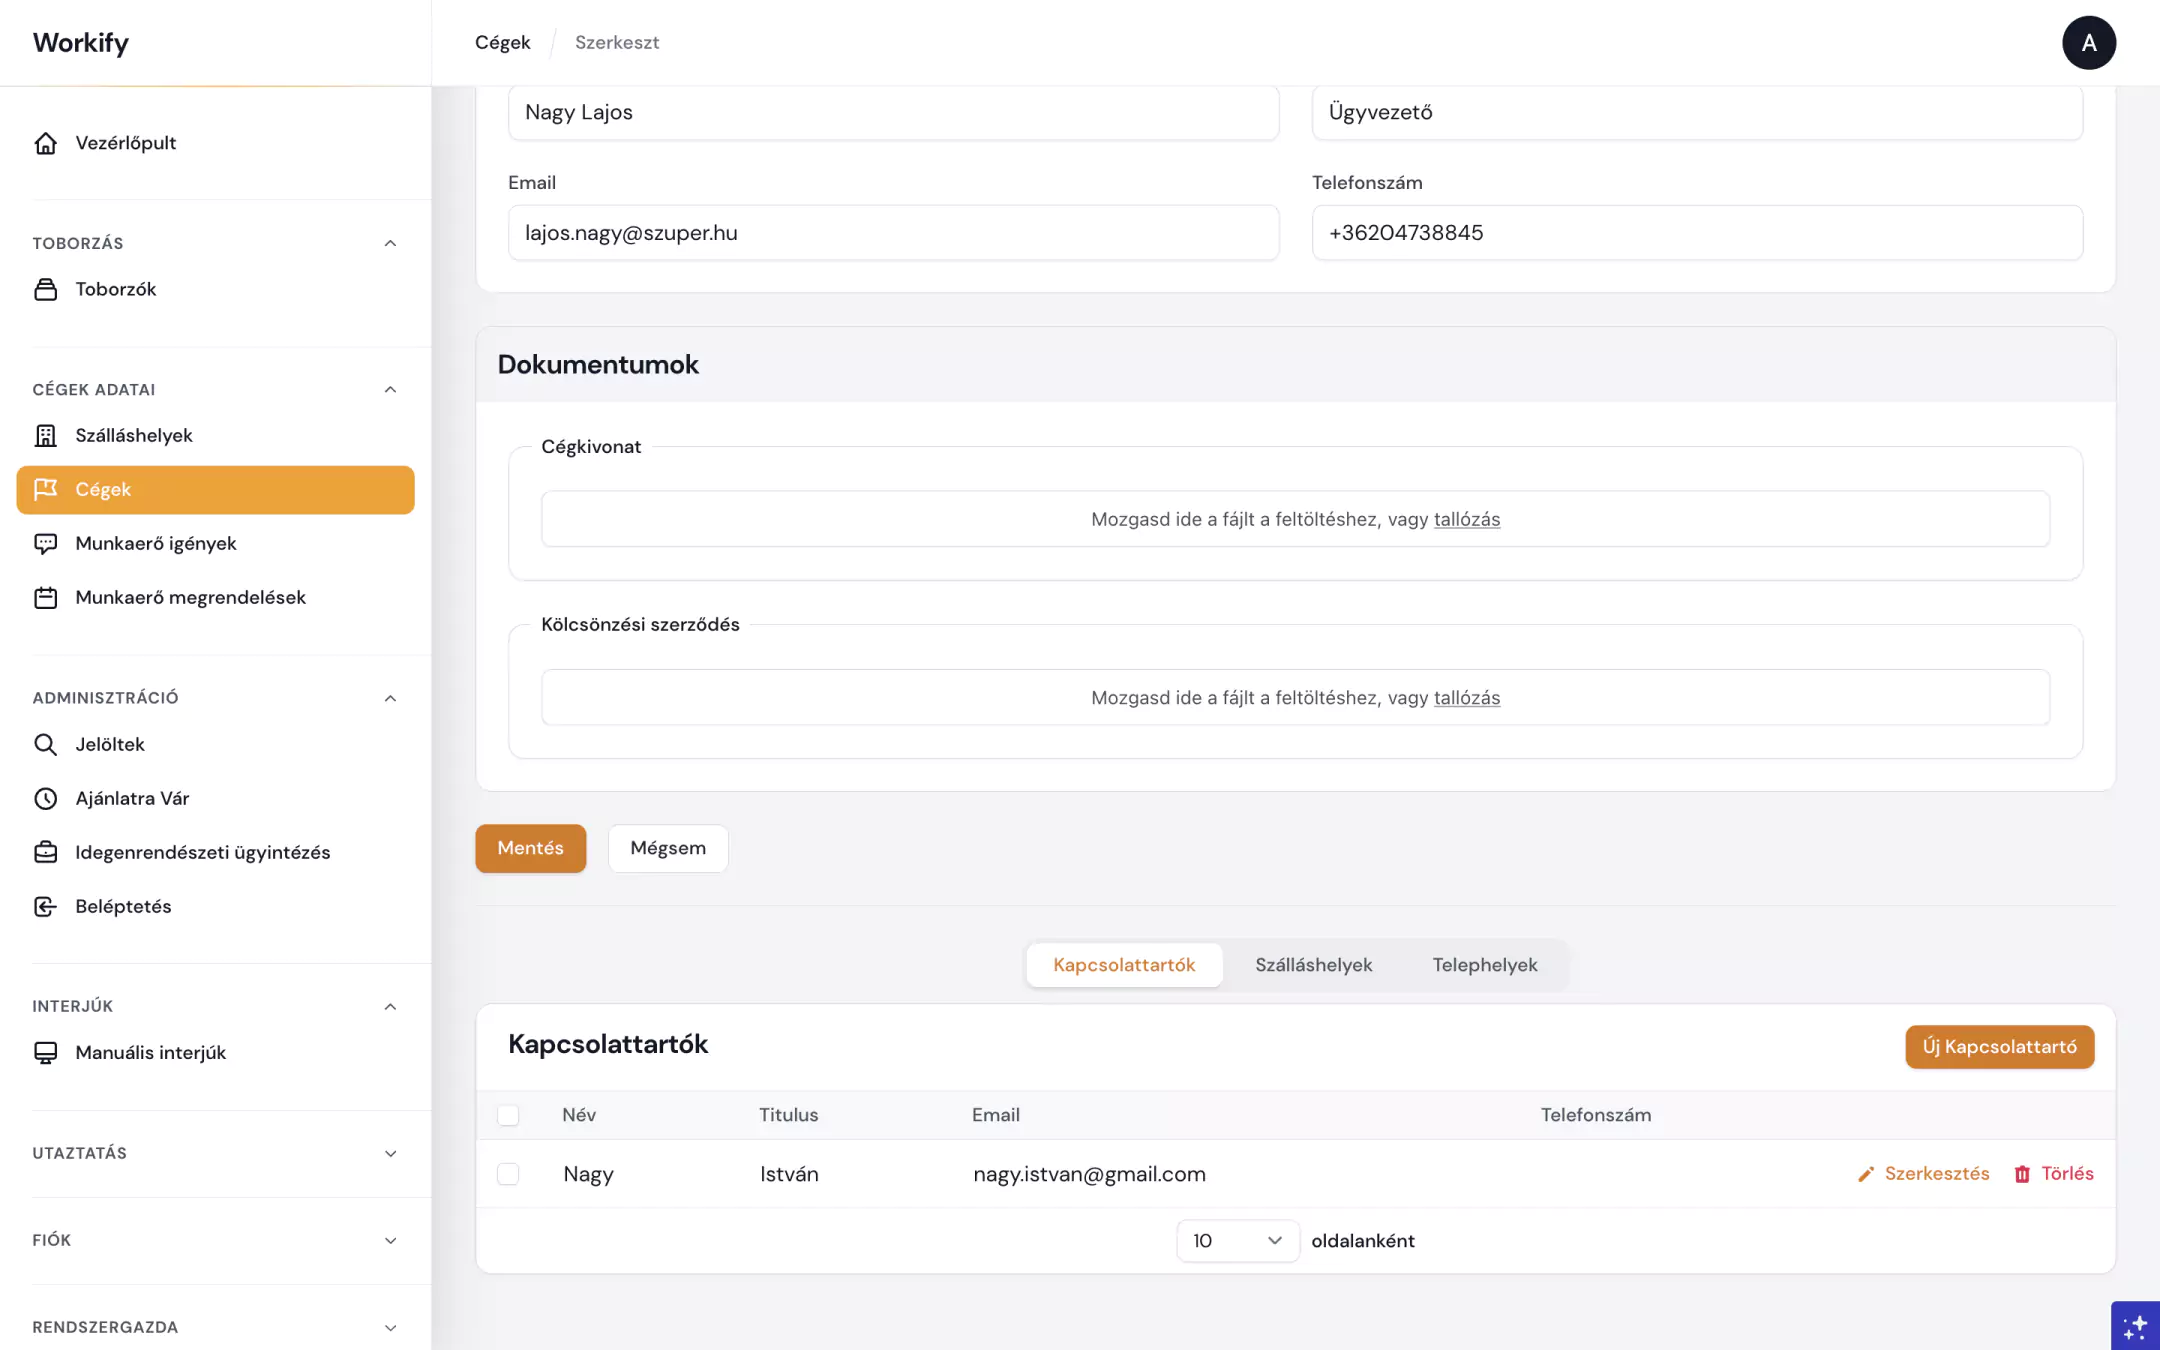
Task: Click the Új Kapcsolattartó button
Action: [1999, 1047]
